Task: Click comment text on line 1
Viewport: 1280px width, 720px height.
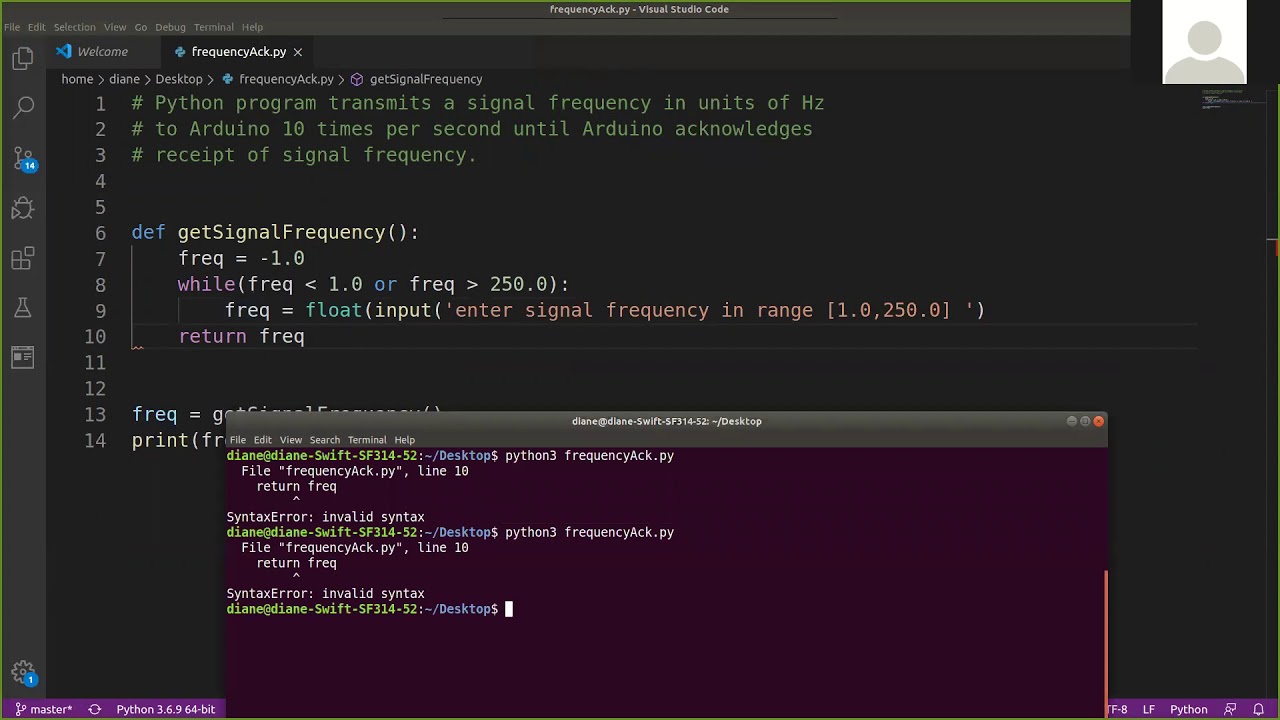Action: pos(478,103)
